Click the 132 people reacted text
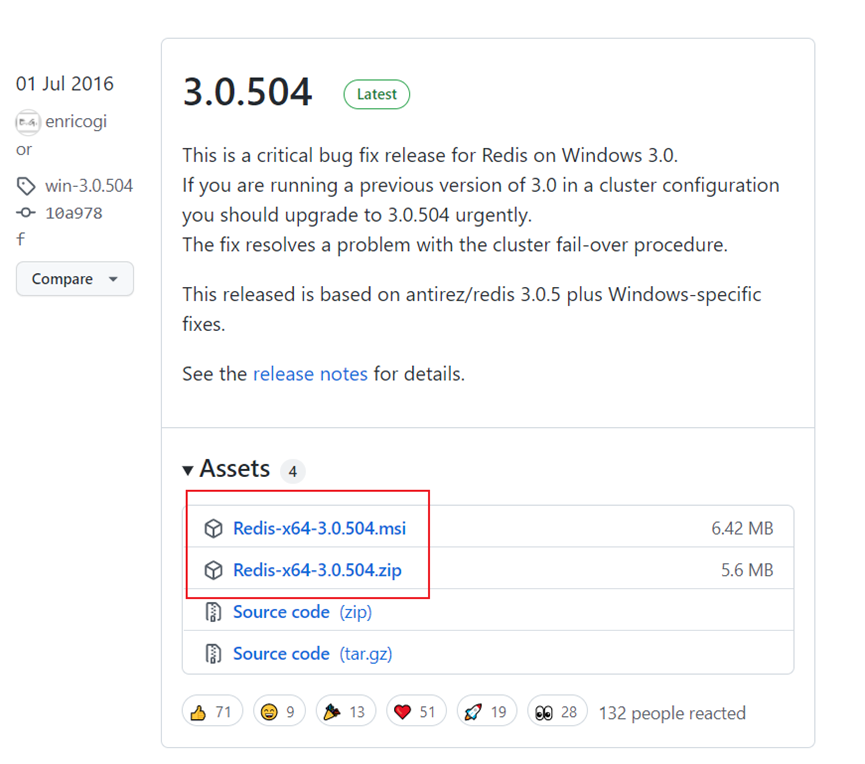Screen dimensions: 865x764 pyautogui.click(x=672, y=713)
